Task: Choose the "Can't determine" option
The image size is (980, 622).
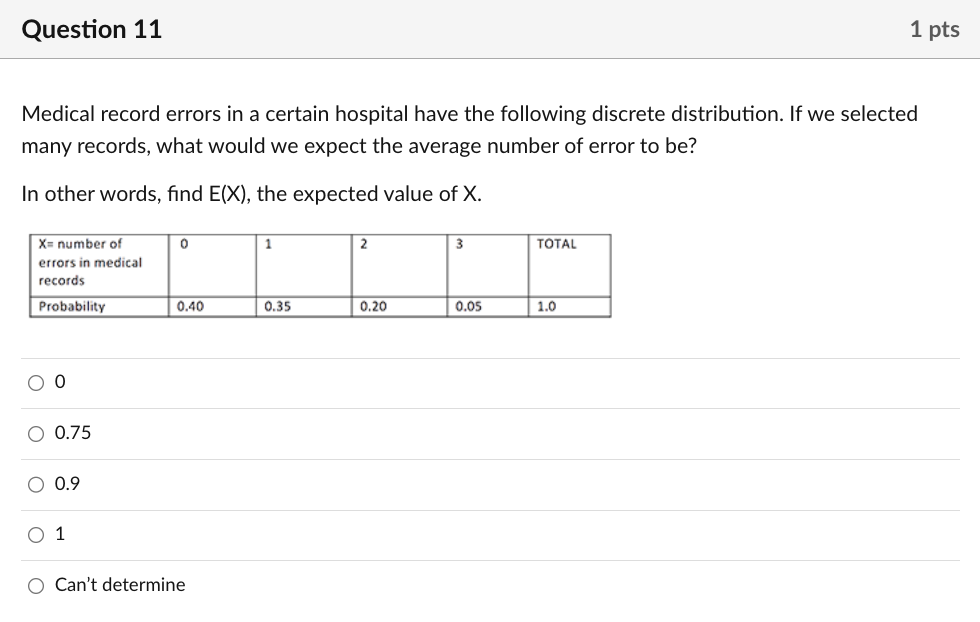Action: point(36,585)
